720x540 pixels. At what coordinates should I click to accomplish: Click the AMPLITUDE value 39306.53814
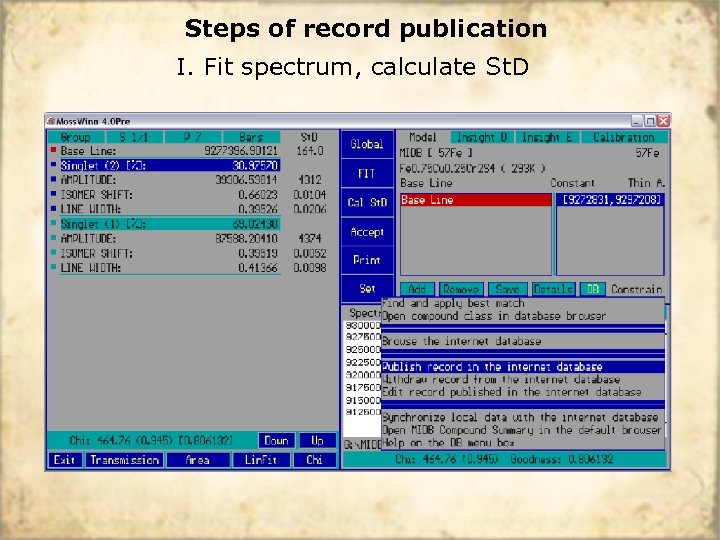click(247, 180)
